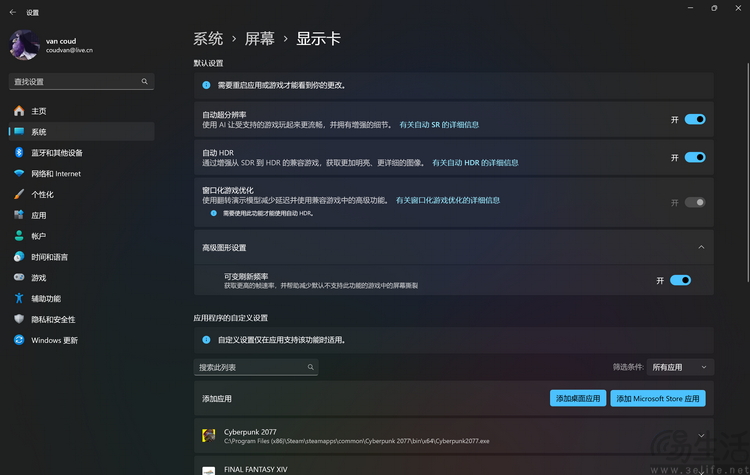Viewport: 750px width, 475px height.
Task: Open the van coud profile avatar
Action: click(x=24, y=45)
